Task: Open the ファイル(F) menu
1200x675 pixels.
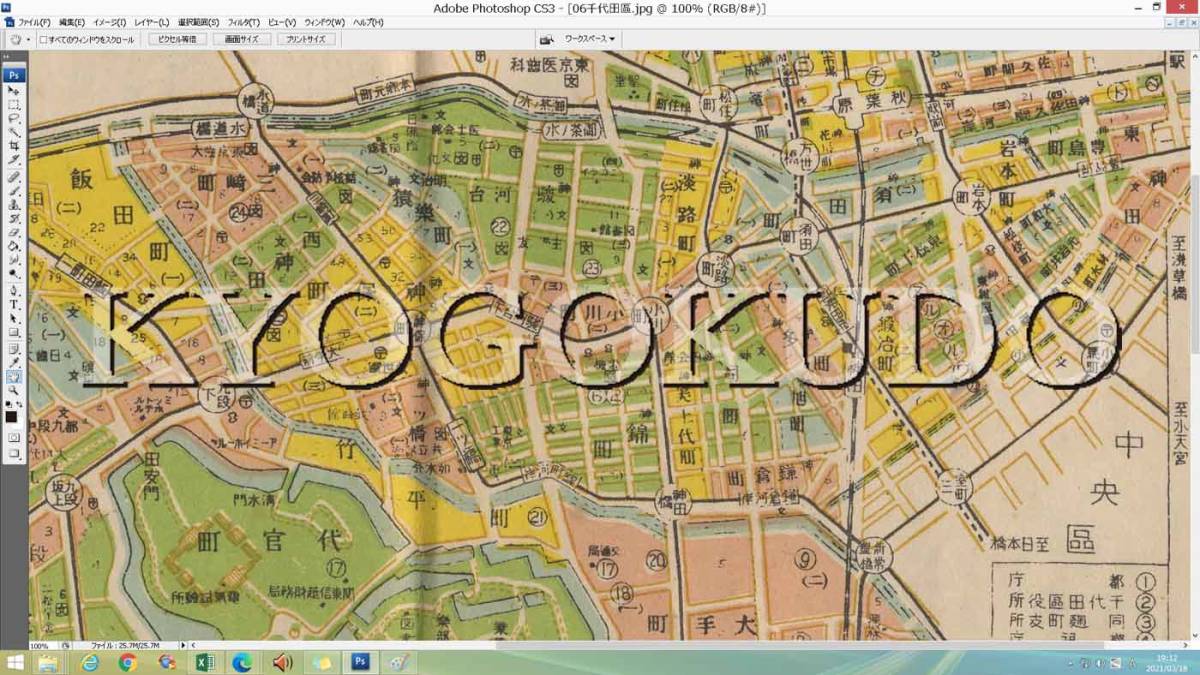Action: pyautogui.click(x=35, y=22)
